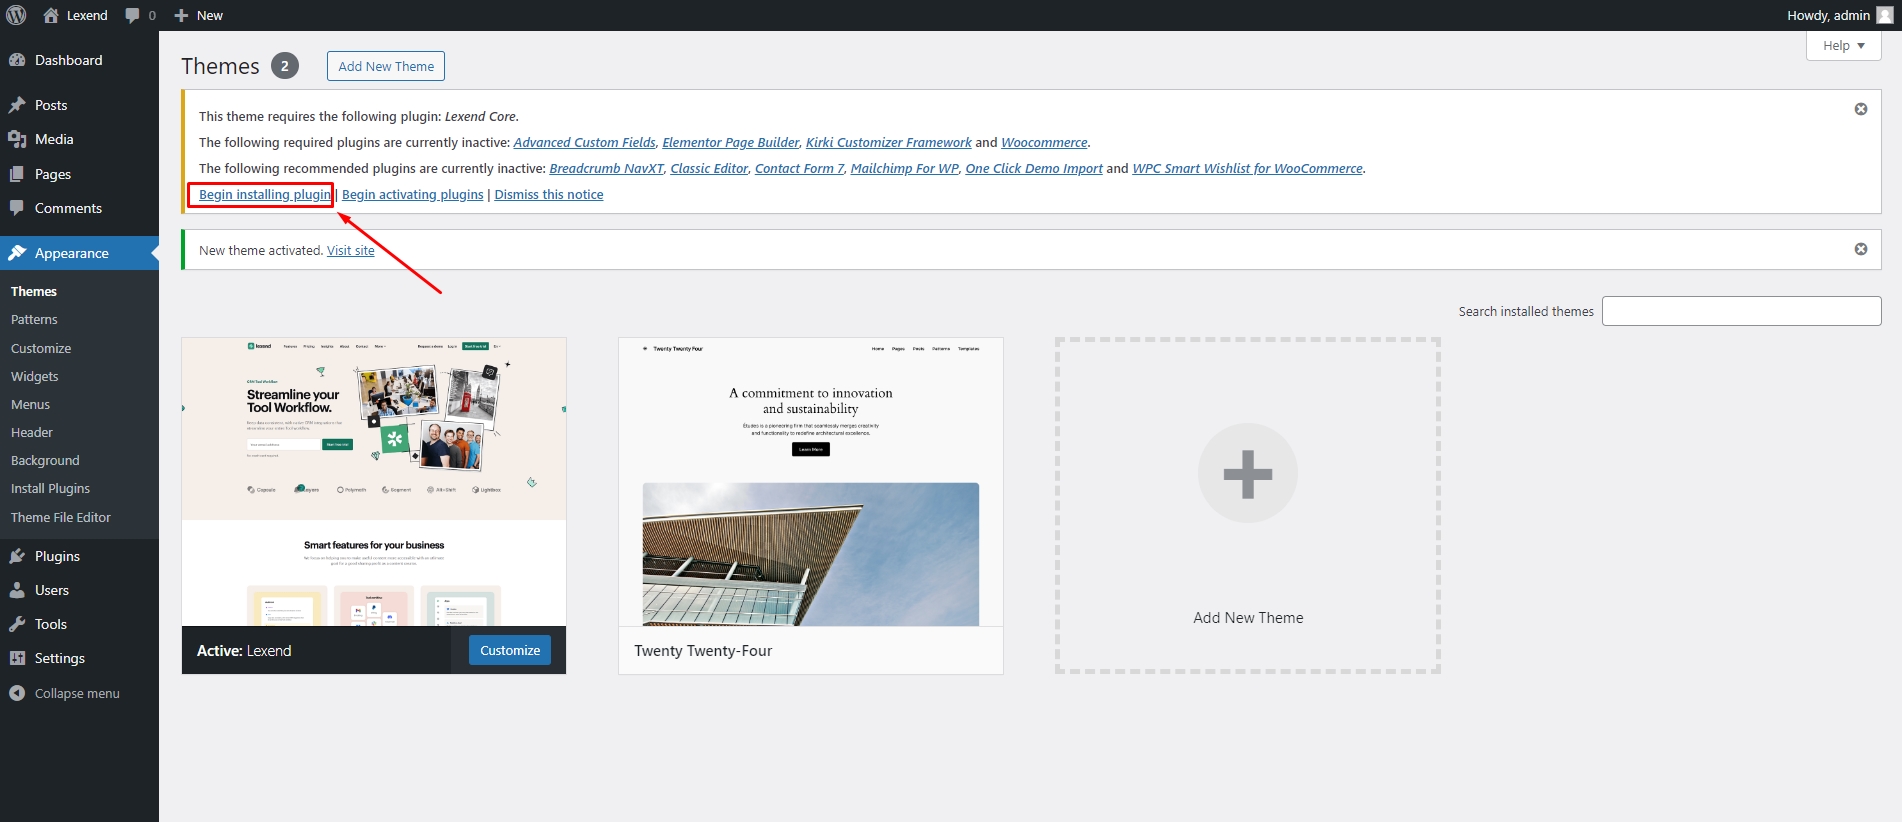1902x822 pixels.
Task: Click the Users icon in sidebar
Action: point(17,590)
